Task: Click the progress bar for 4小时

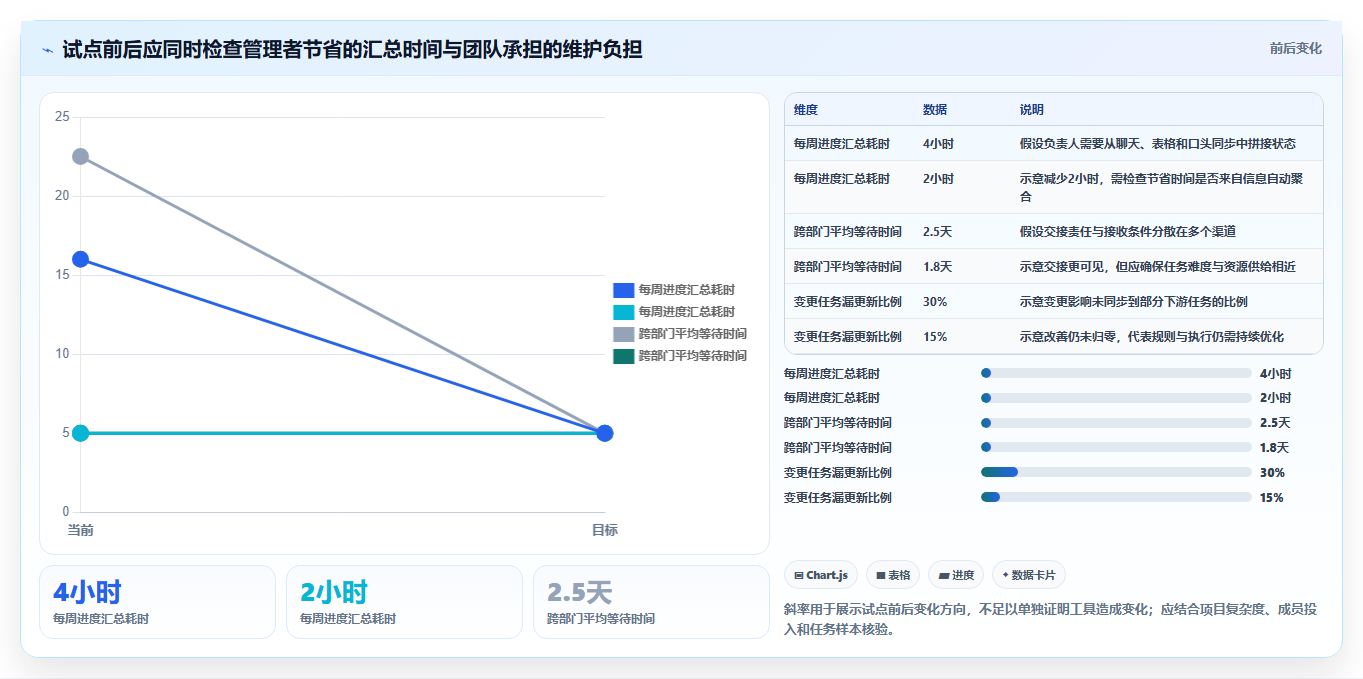Action: (x=1116, y=373)
